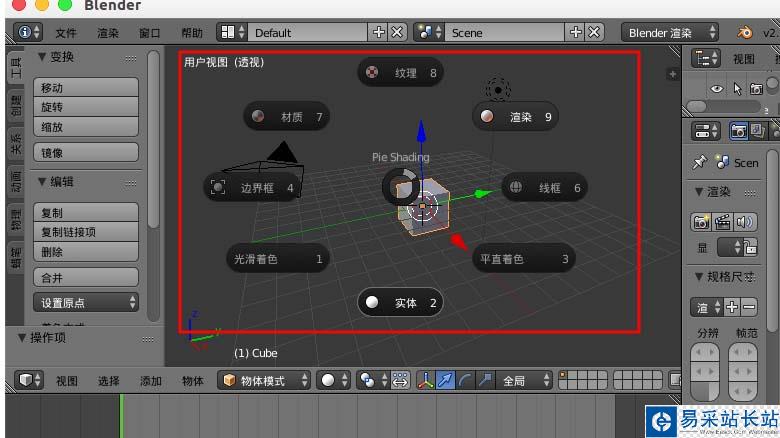Choose 实体 2 in the pie menu
Image resolution: width=780 pixels, height=438 pixels.
click(x=400, y=303)
